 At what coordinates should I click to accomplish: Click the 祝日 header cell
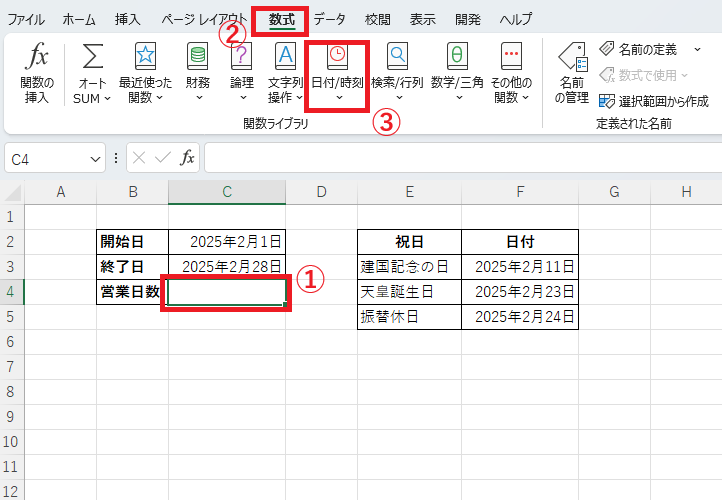tap(409, 242)
